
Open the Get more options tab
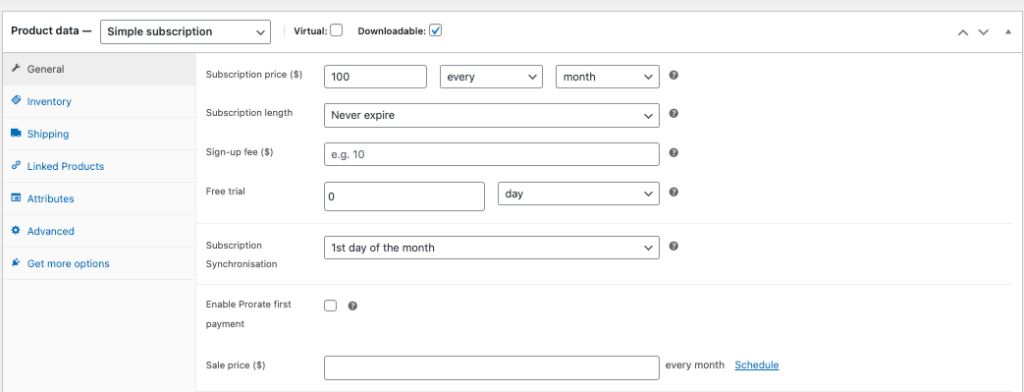(x=68, y=263)
